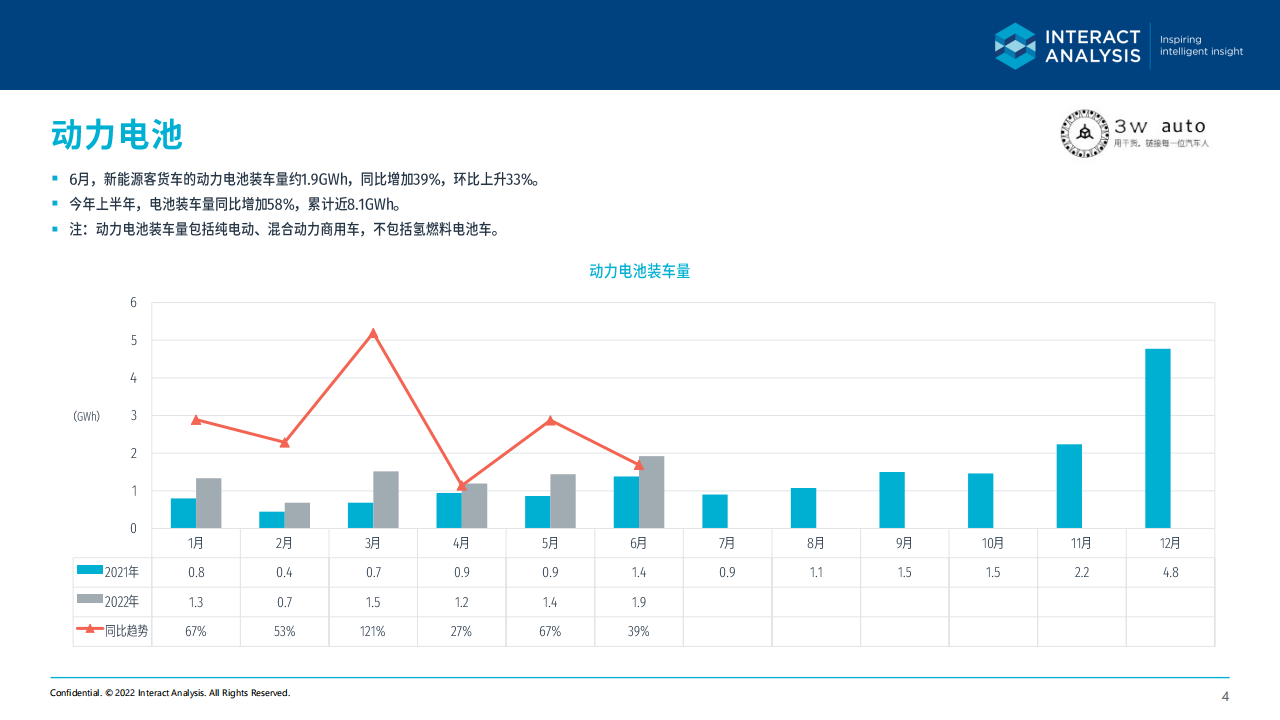Click the Interact Analysis hexagon logo icon
The height and width of the screenshot is (720, 1280).
tap(1015, 45)
